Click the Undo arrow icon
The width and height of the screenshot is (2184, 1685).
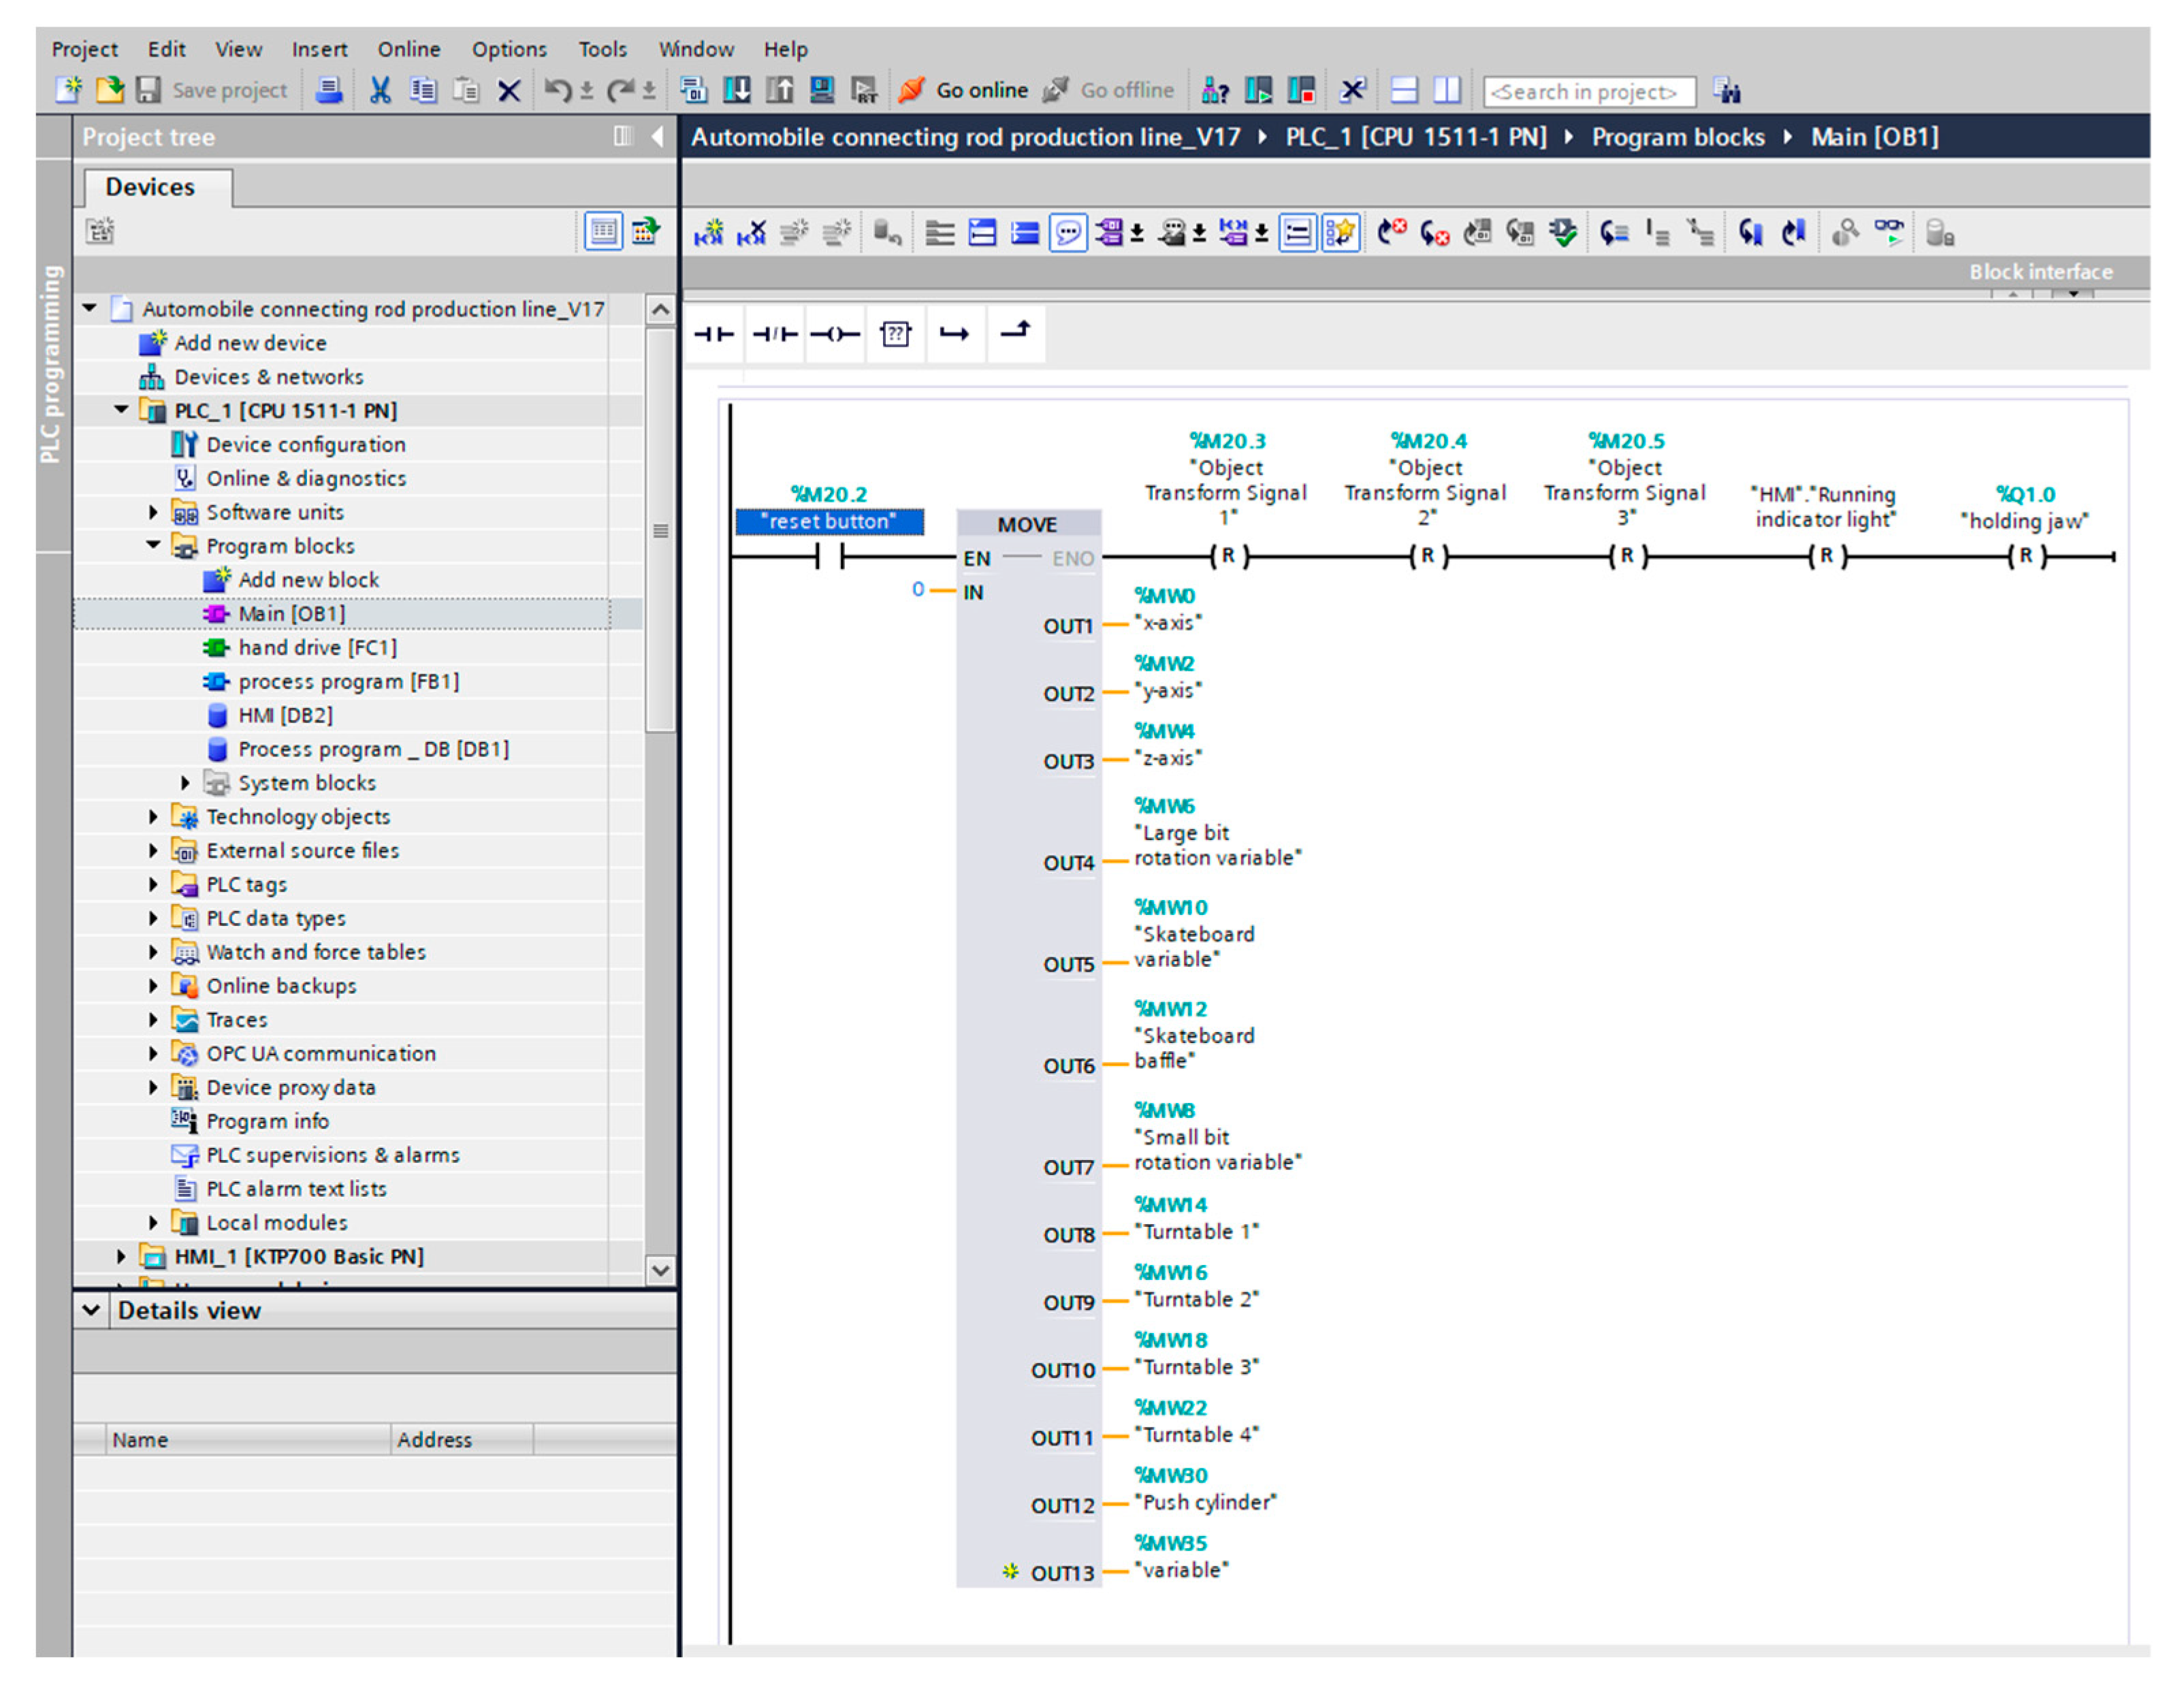(x=557, y=90)
